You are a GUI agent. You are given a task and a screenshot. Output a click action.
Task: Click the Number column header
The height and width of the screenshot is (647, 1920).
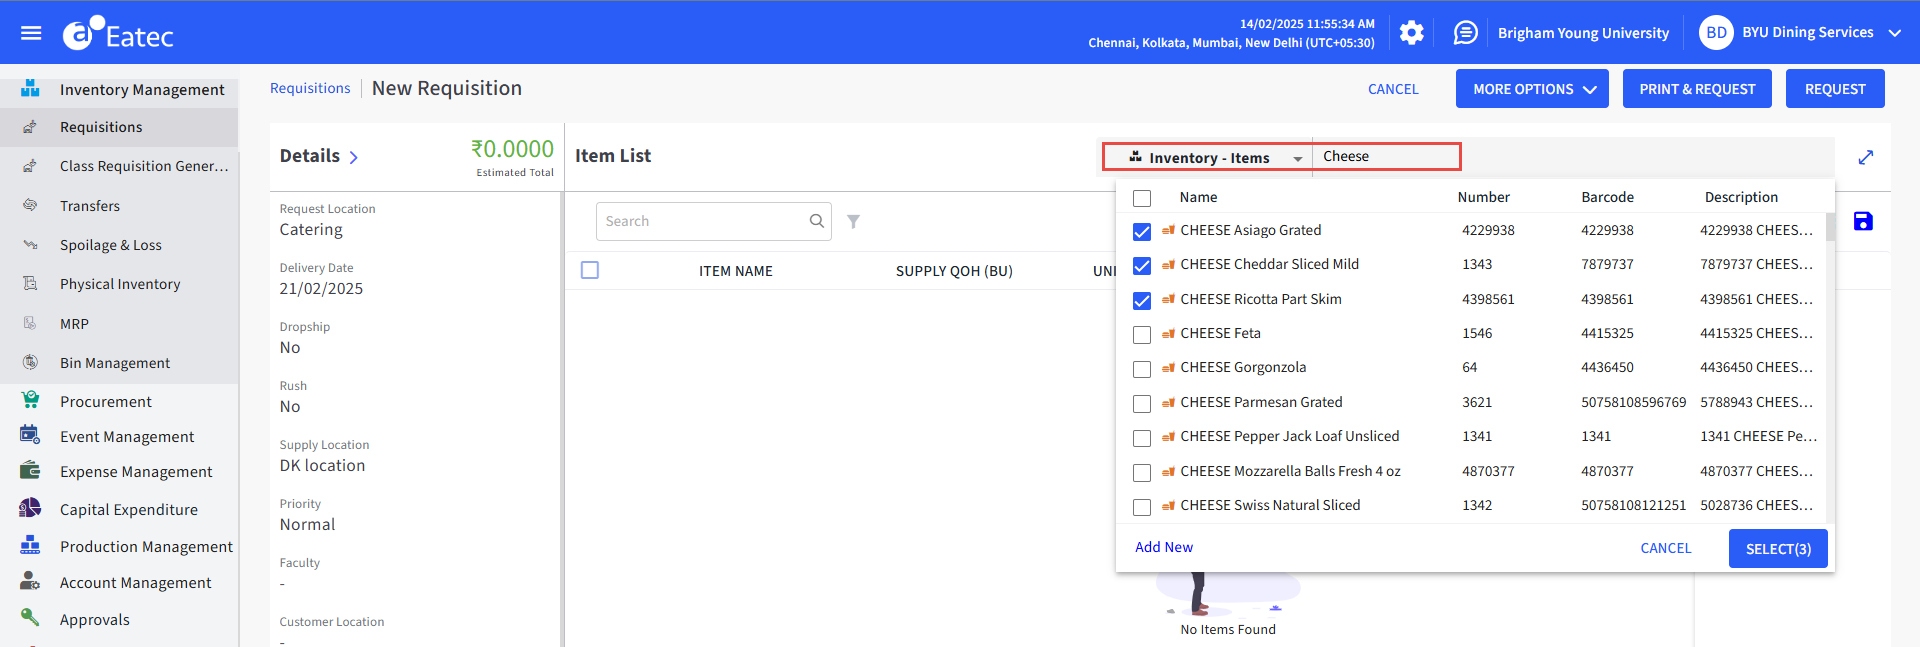1483,197
